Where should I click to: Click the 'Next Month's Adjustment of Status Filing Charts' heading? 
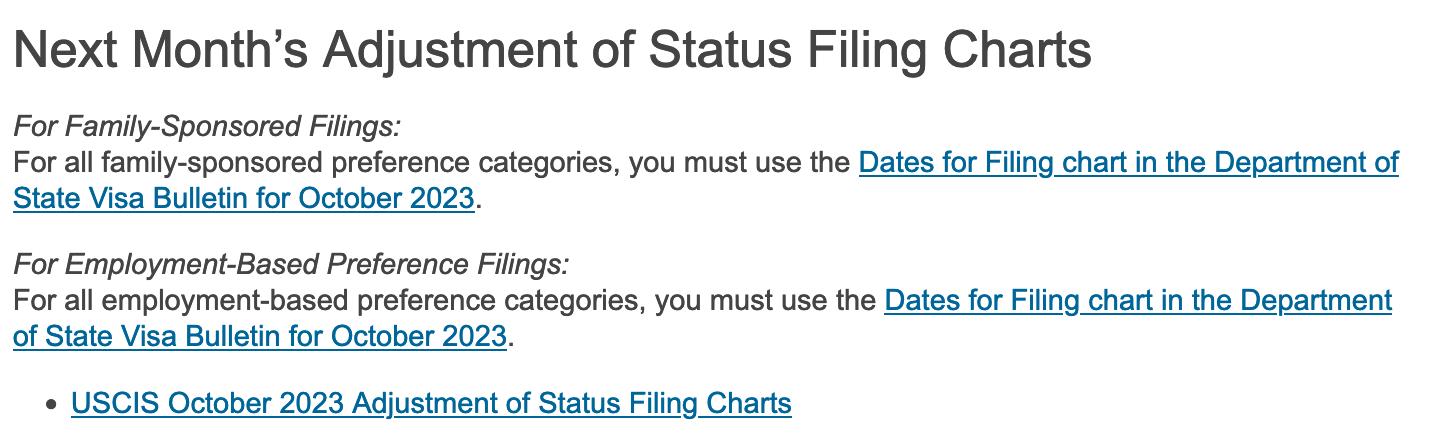552,49
